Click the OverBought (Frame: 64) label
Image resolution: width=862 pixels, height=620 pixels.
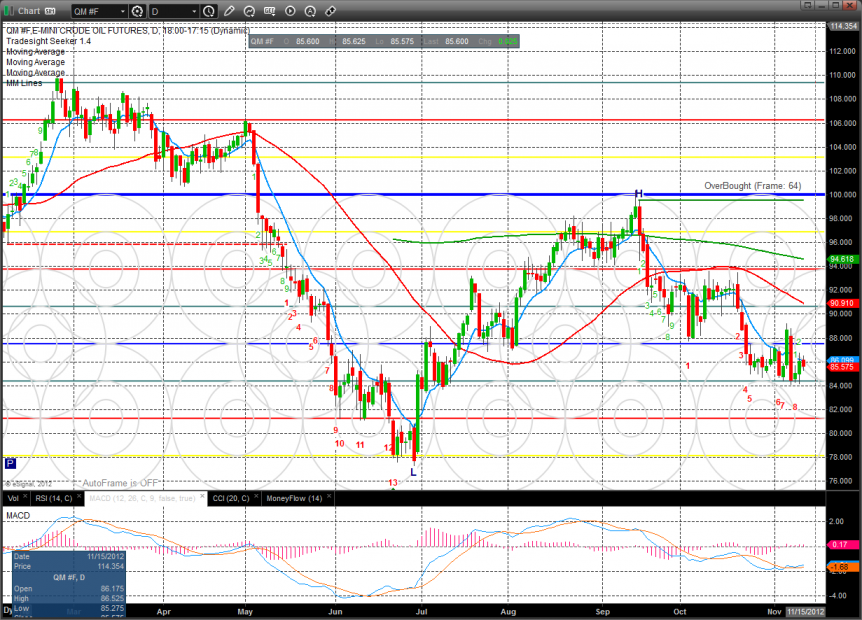tap(753, 186)
